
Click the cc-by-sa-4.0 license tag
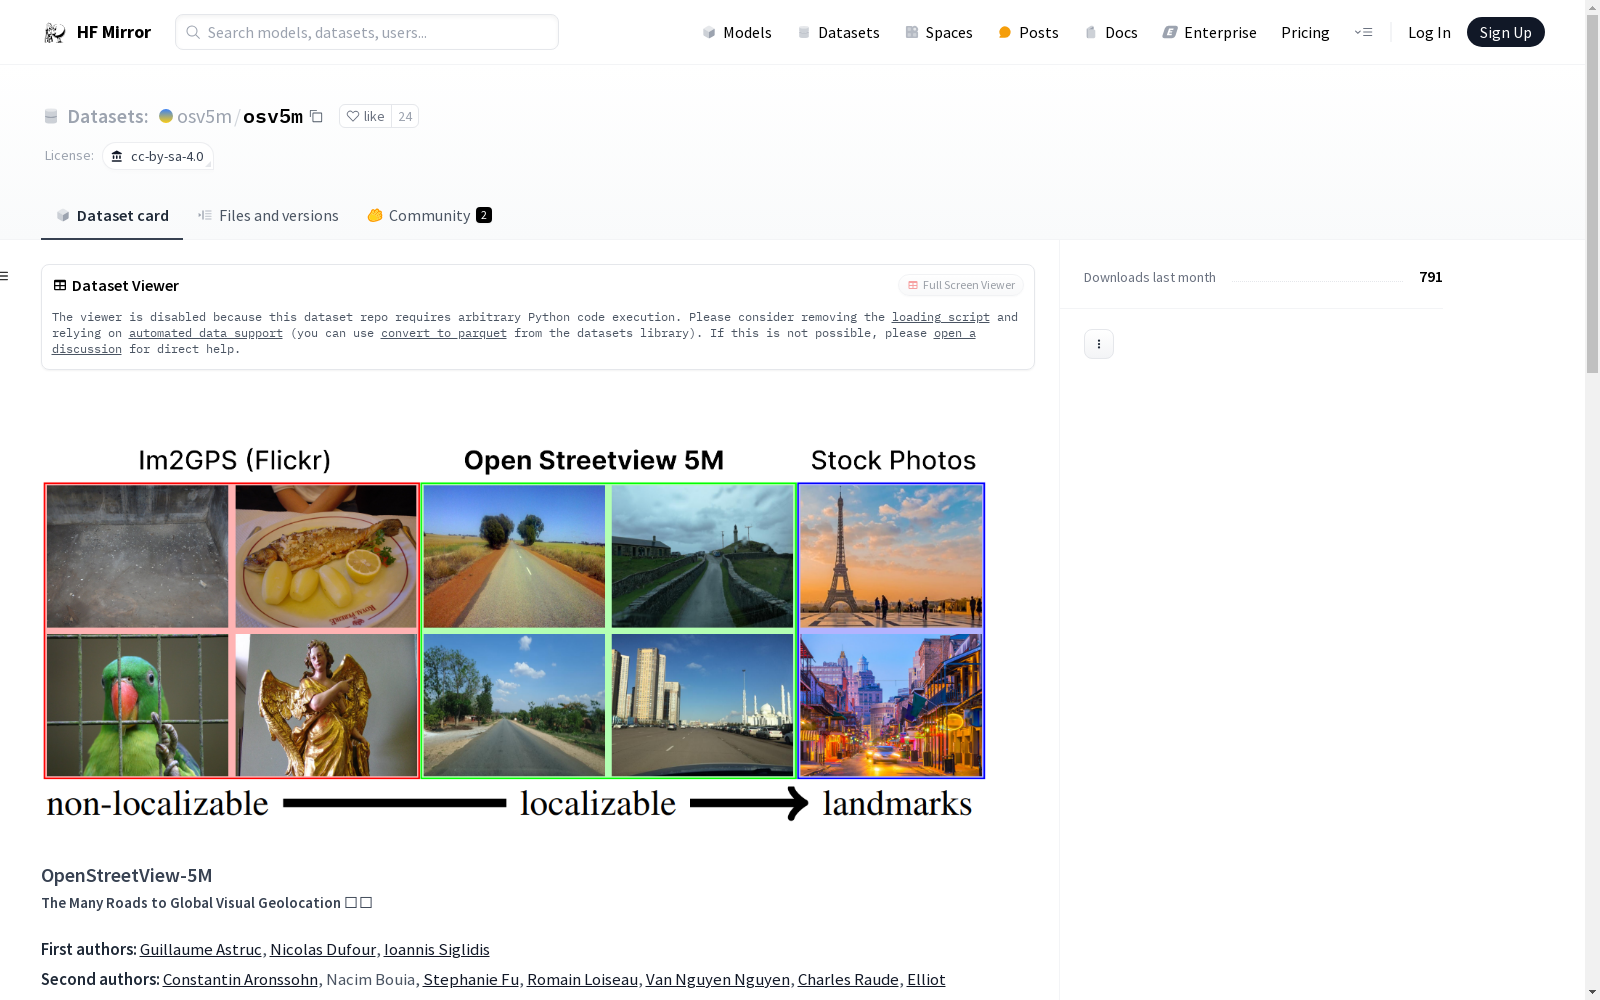[x=158, y=156]
